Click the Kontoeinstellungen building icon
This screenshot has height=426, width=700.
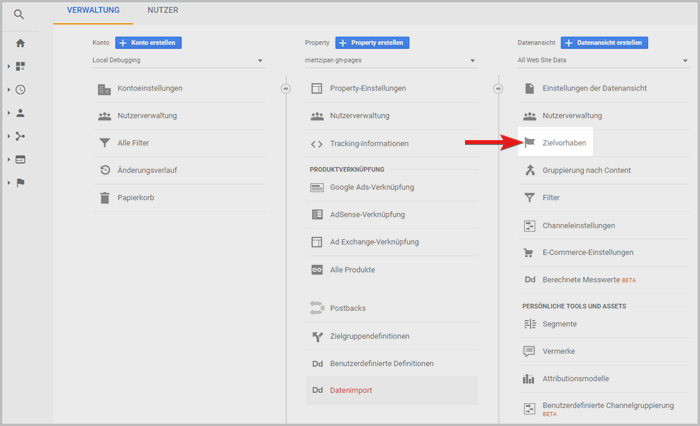coord(104,89)
